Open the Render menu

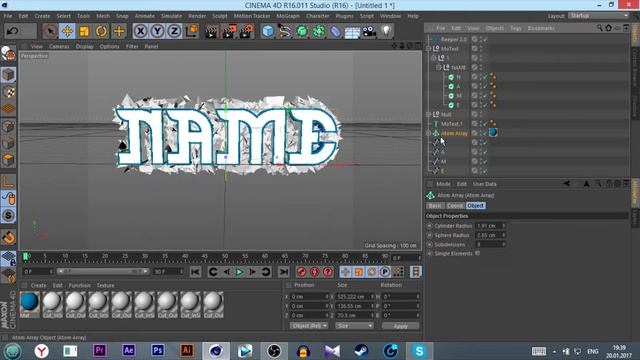pos(197,16)
